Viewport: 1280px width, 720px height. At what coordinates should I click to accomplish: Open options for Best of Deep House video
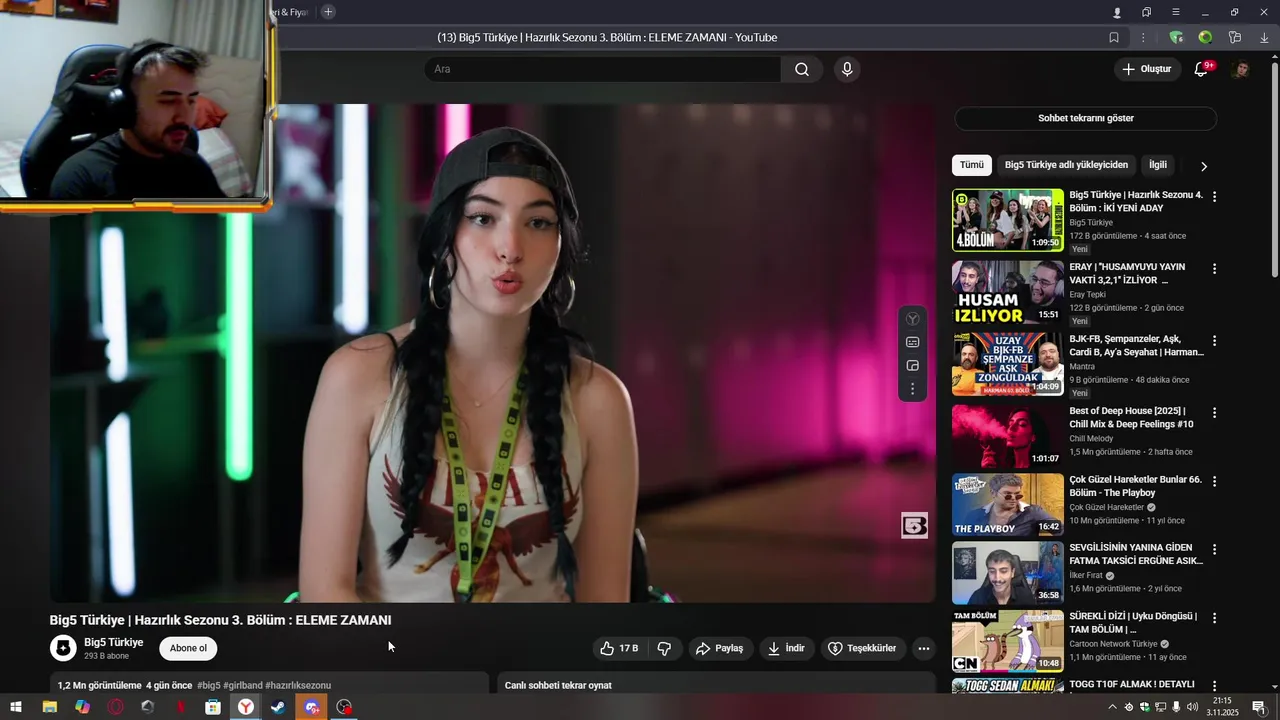click(x=1215, y=413)
